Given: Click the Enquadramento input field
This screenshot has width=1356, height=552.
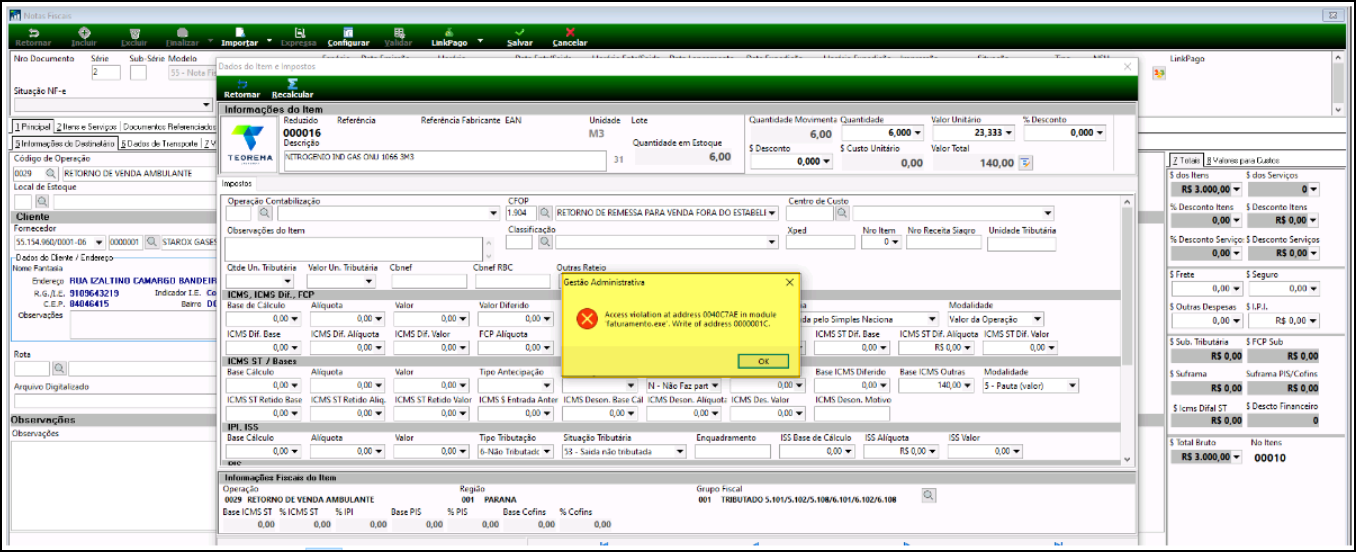Looking at the screenshot, I should click(x=733, y=452).
